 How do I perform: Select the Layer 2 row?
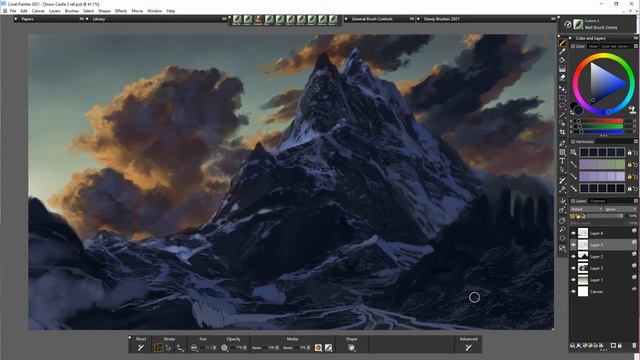tap(603, 256)
